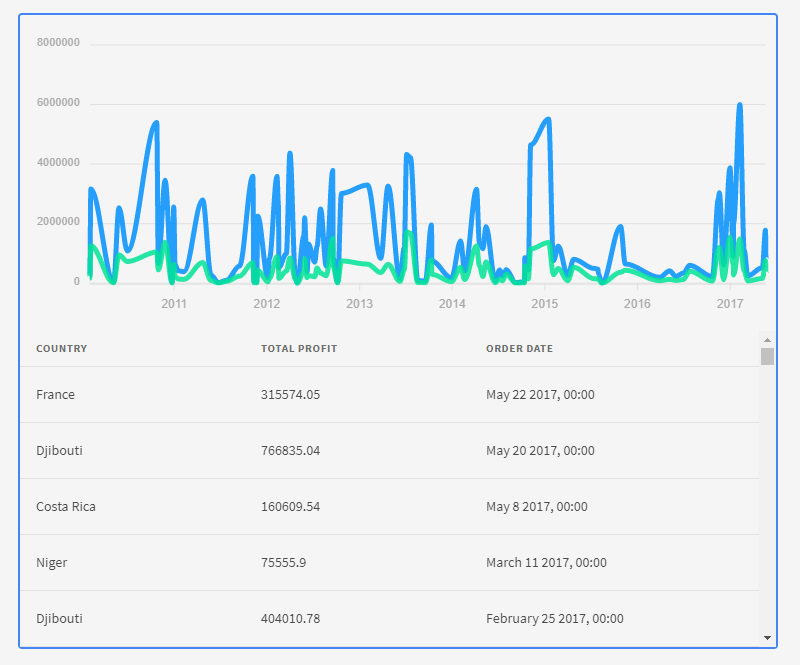
Task: Click the 2011 x-axis label
Action: point(174,304)
